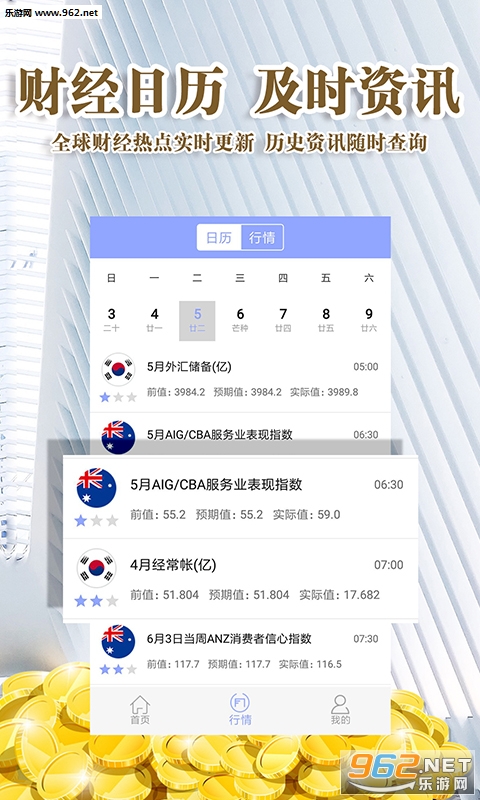Open 行情 icon in bottom navigation
Viewport: 480px width, 800px height.
click(240, 710)
